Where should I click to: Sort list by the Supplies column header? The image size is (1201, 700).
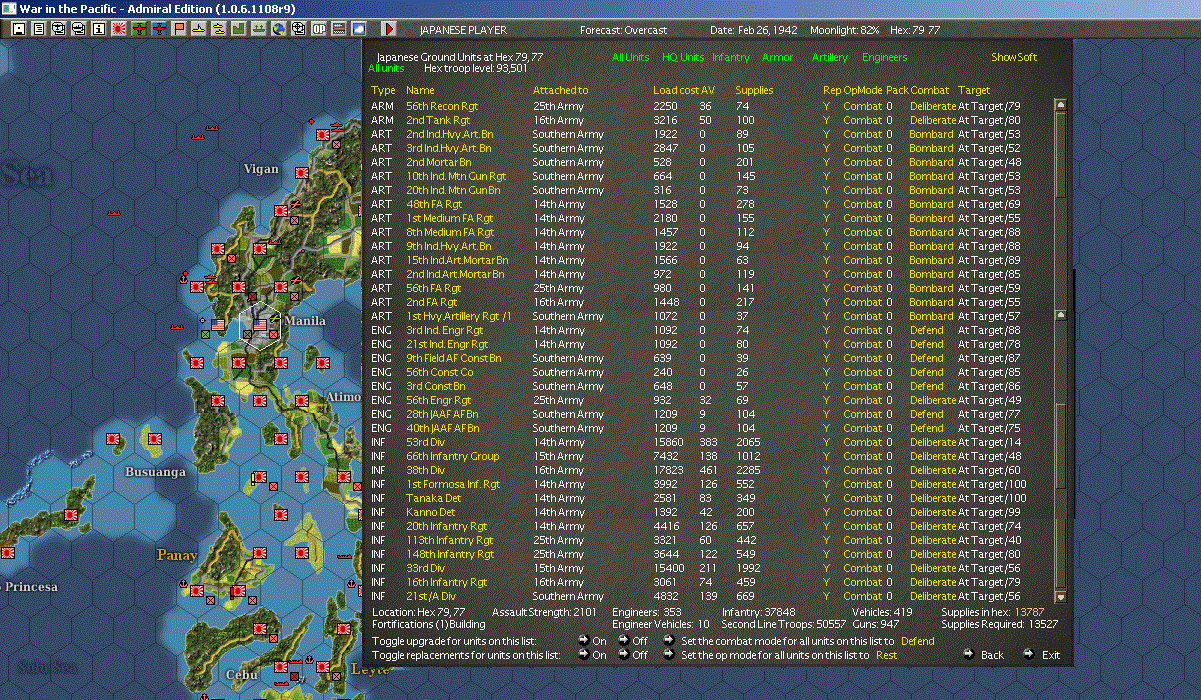(755, 90)
